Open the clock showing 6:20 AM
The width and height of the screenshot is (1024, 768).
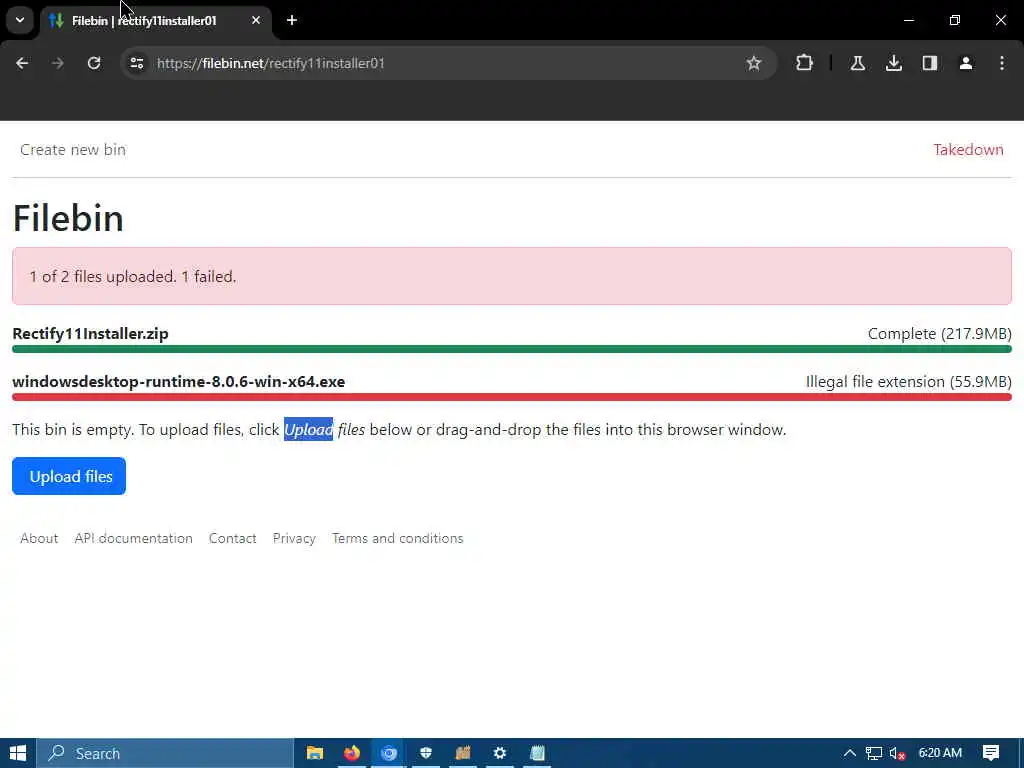940,753
